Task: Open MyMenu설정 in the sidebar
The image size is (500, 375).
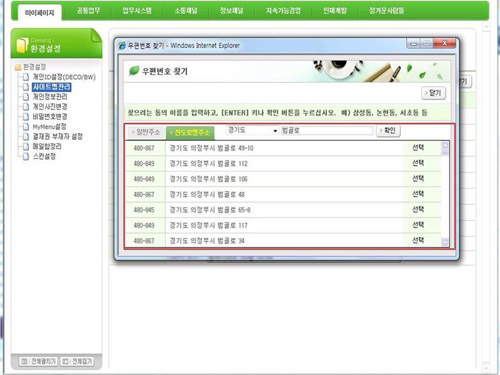Action: (49, 127)
